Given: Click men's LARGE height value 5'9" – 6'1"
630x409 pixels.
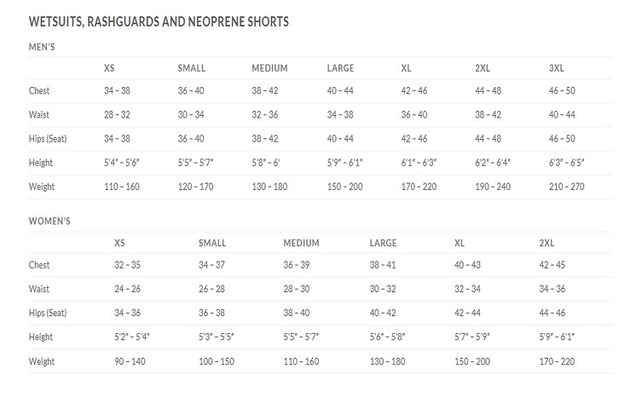Looking at the screenshot, I should click(345, 162).
